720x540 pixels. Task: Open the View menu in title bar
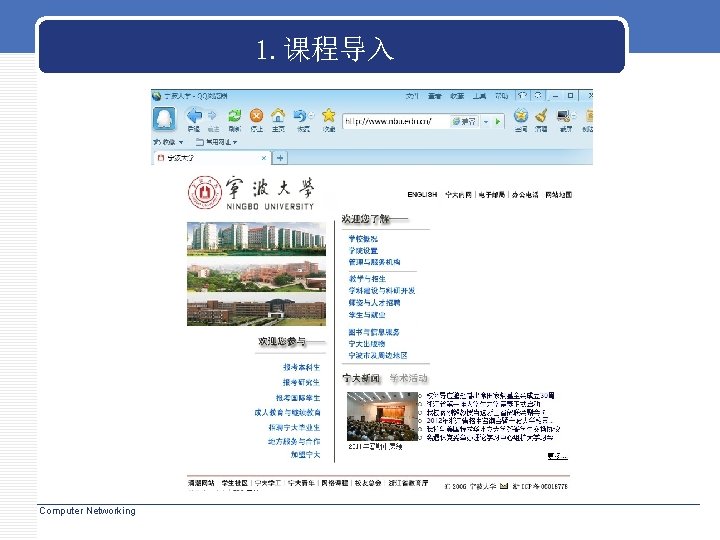[434, 96]
